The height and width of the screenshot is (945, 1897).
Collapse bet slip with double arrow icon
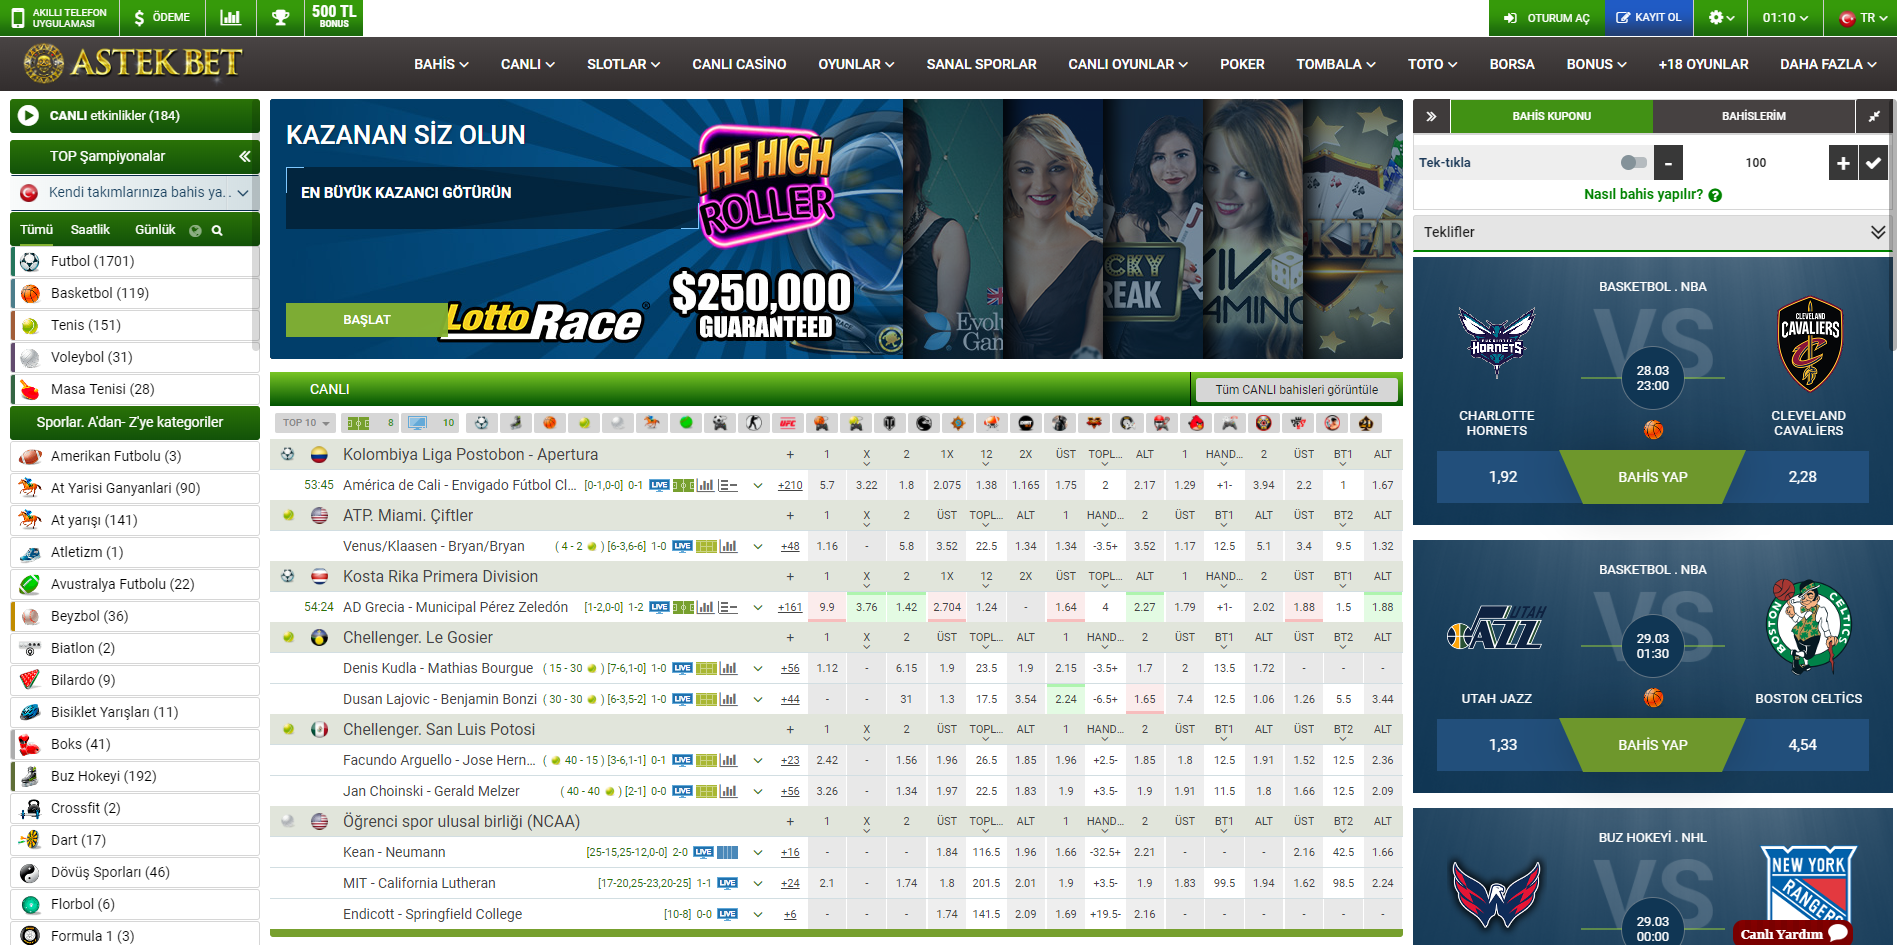(1431, 116)
